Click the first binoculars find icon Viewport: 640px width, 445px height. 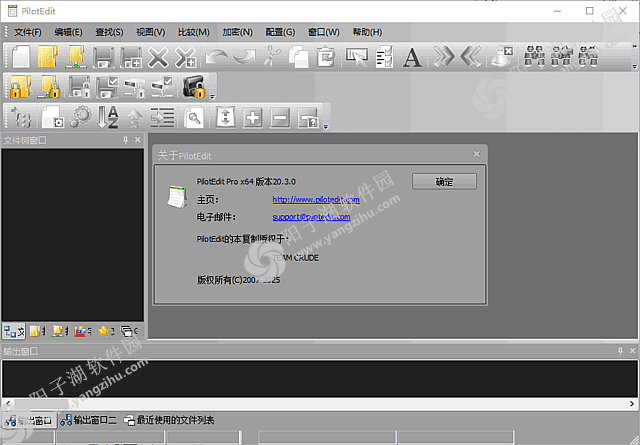pyautogui.click(x=534, y=57)
